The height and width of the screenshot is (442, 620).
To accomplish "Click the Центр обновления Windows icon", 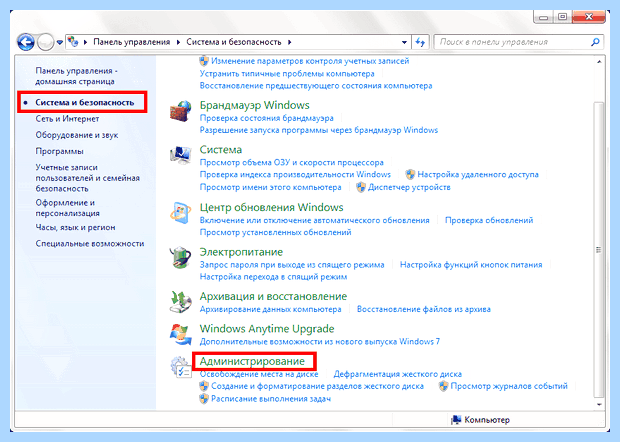I will [181, 213].
